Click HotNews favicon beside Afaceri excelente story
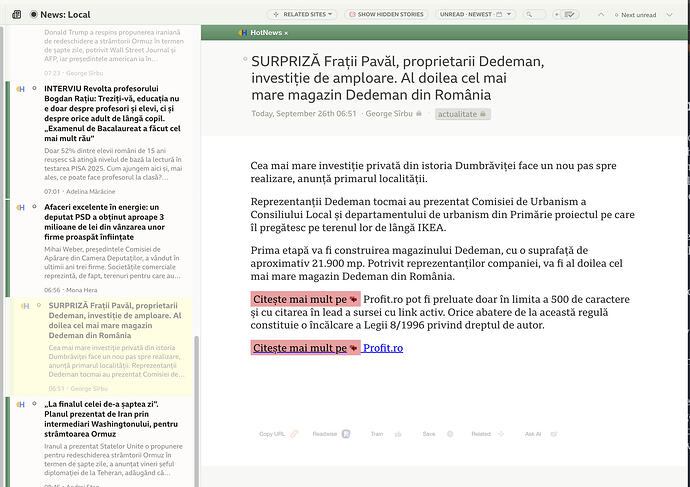This screenshot has height=487, width=690. (x=21, y=207)
